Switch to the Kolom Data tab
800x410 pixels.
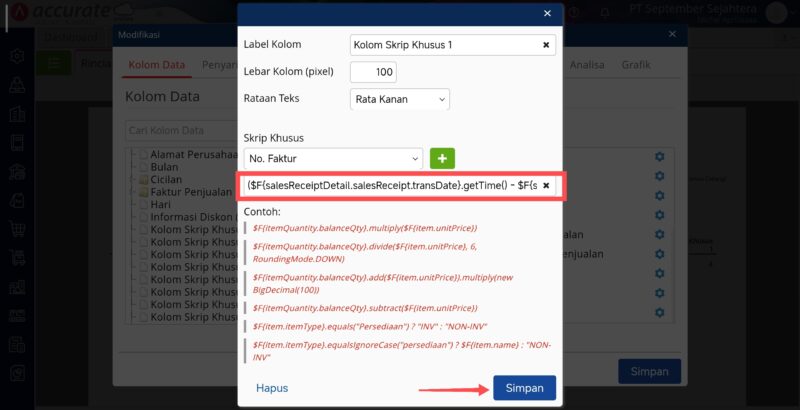click(157, 65)
